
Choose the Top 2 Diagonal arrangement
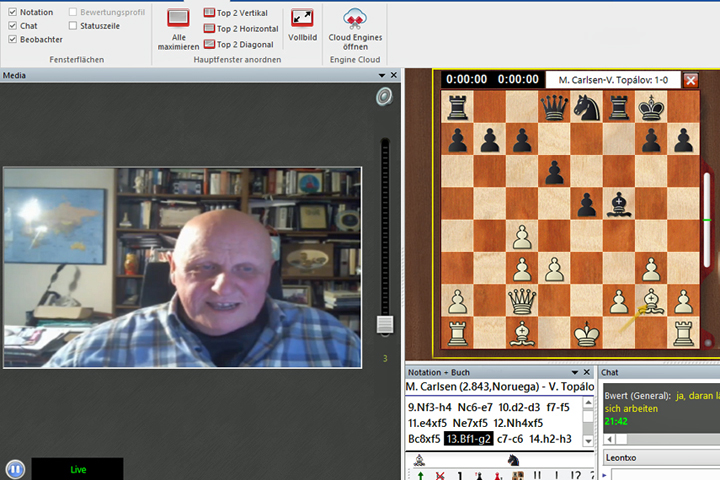pos(241,44)
